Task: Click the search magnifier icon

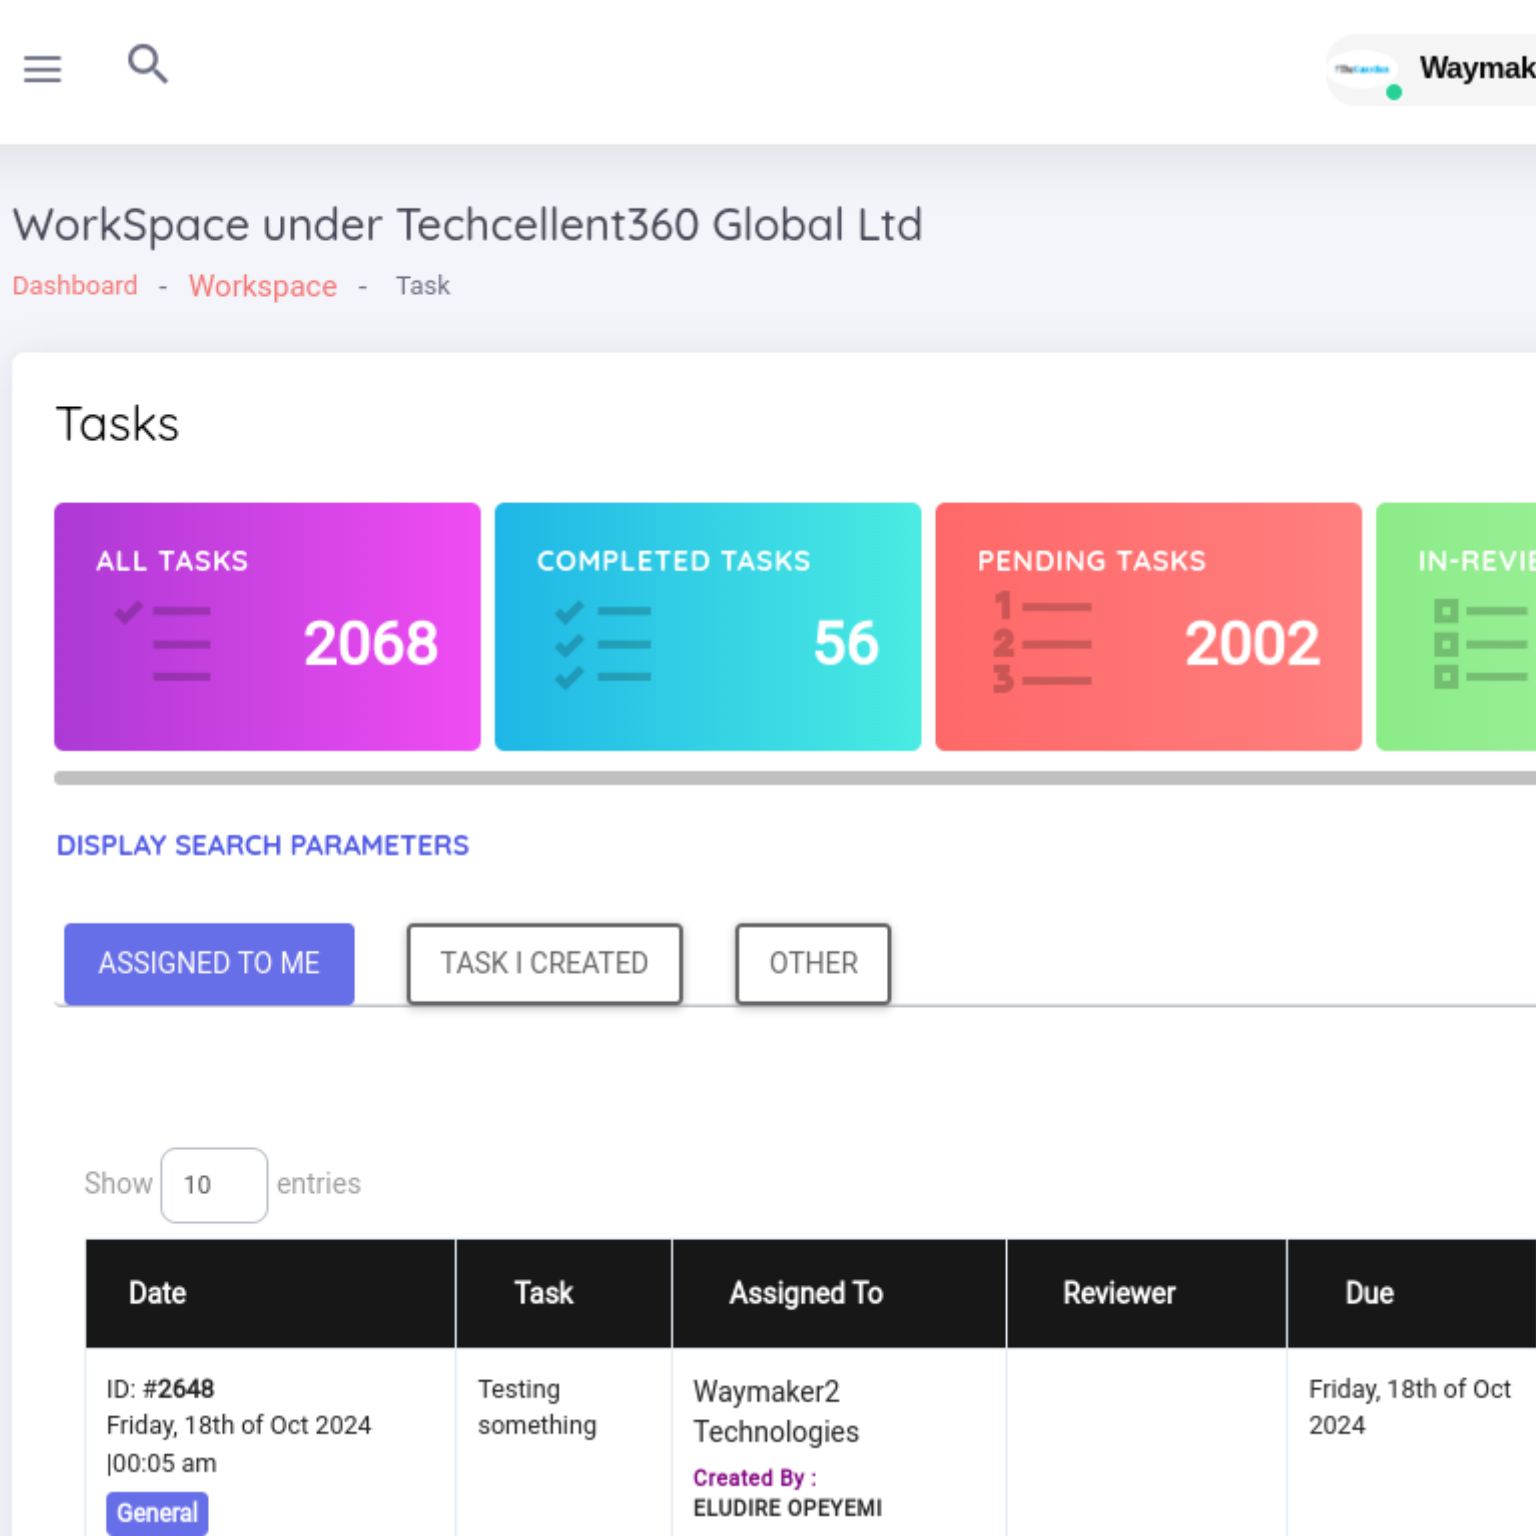Action: (147, 64)
